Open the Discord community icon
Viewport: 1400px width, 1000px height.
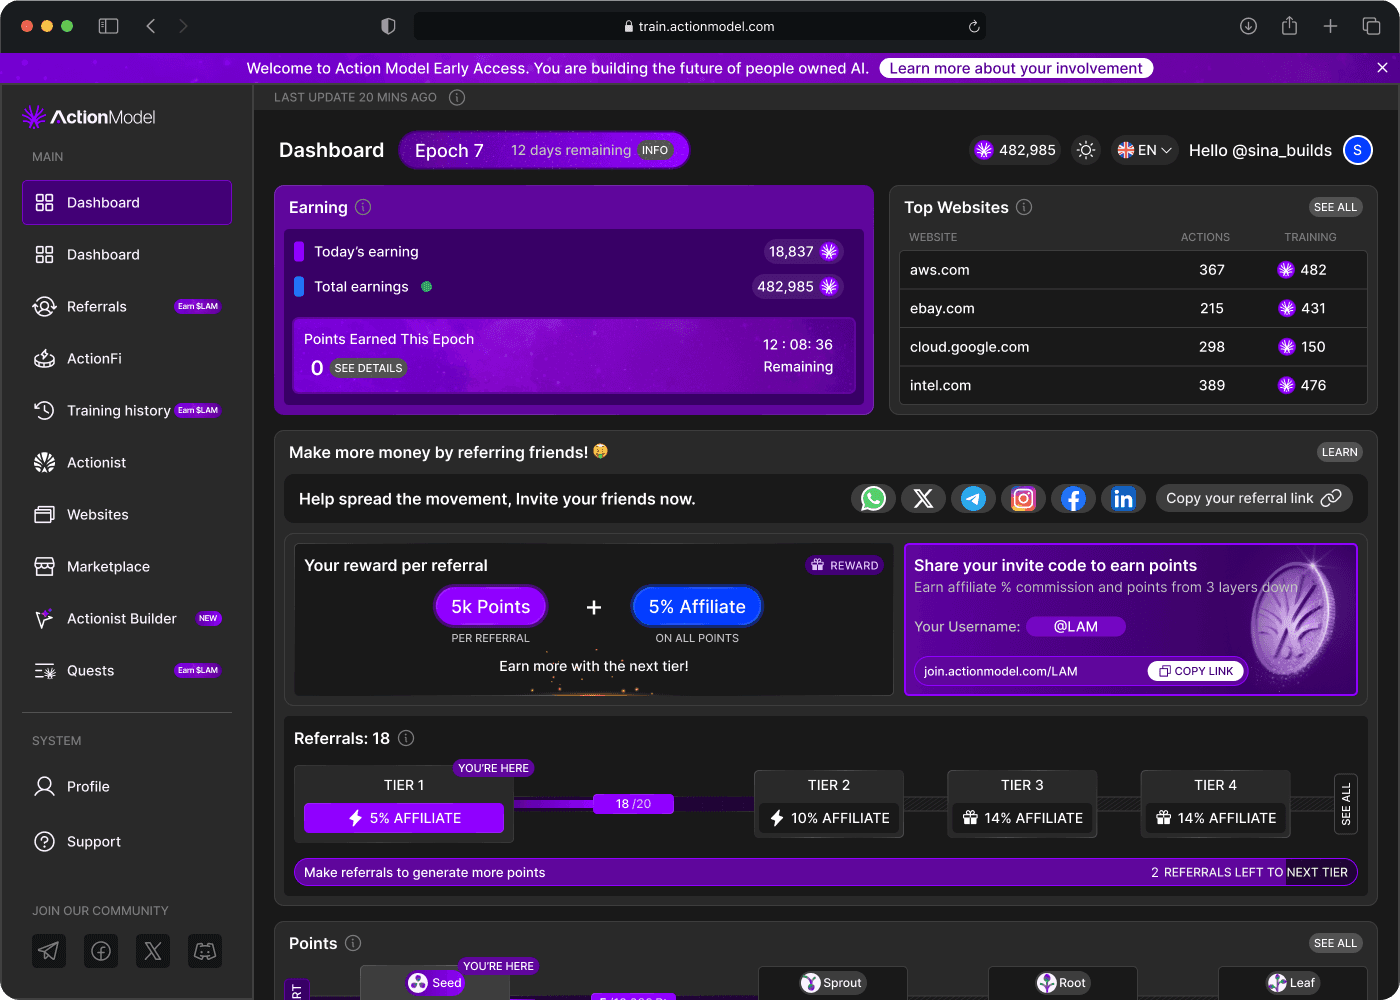click(205, 951)
